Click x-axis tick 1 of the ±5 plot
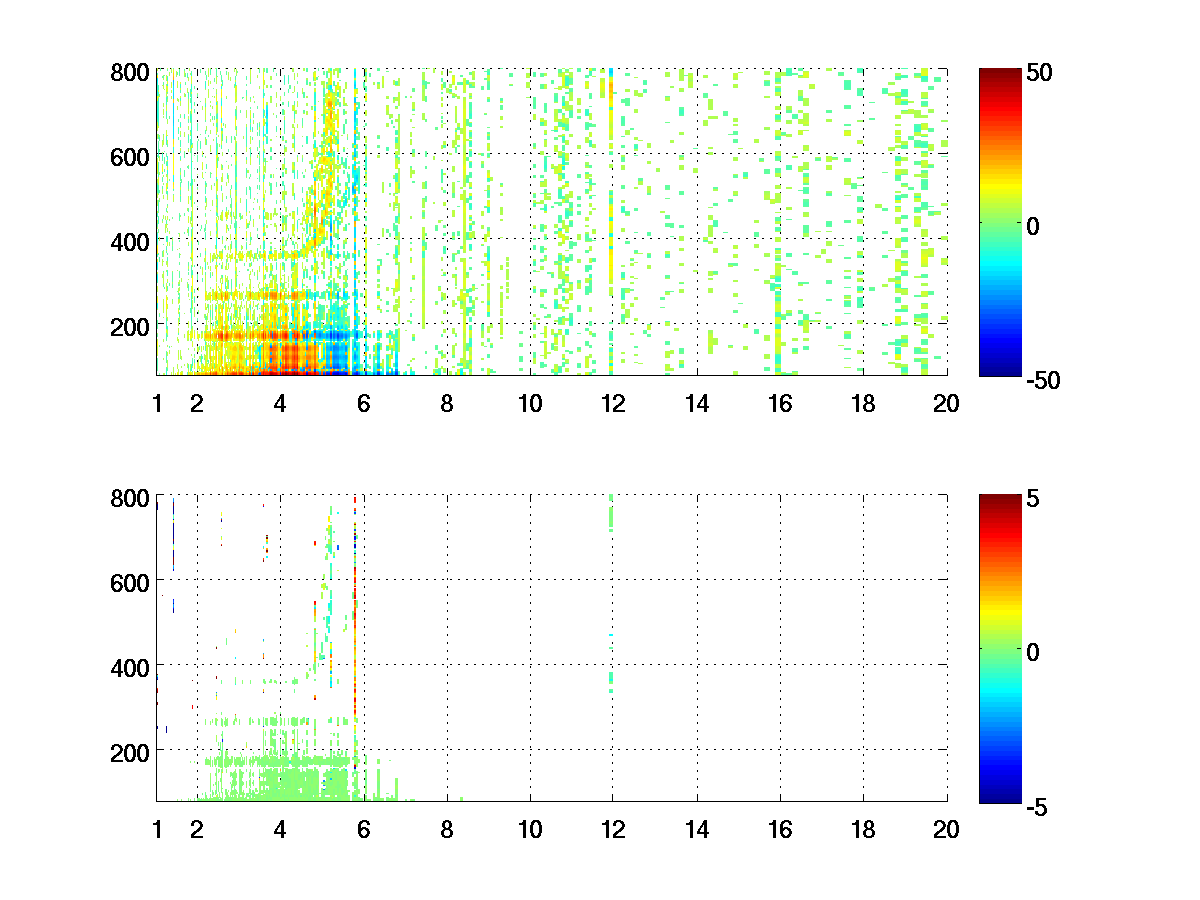1200x900 pixels. point(157,829)
